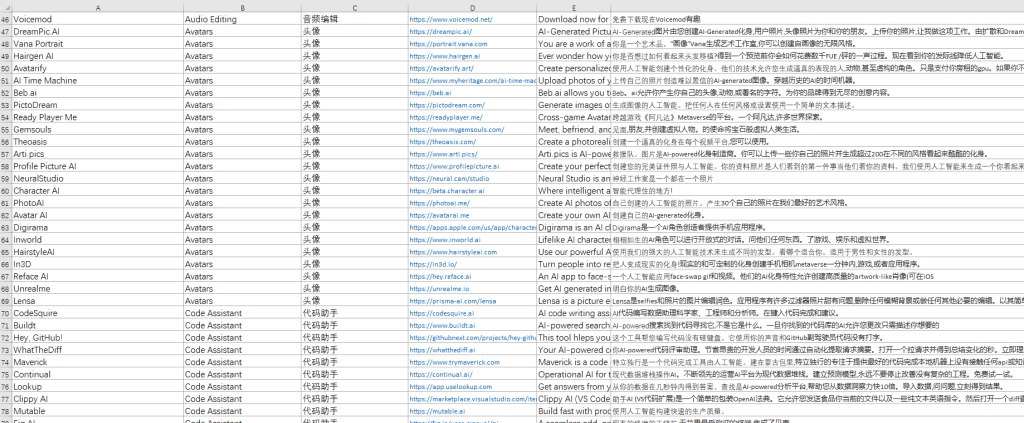Open the www.inworld.ai link
Screen dimensions: 1024x423
tap(447, 240)
